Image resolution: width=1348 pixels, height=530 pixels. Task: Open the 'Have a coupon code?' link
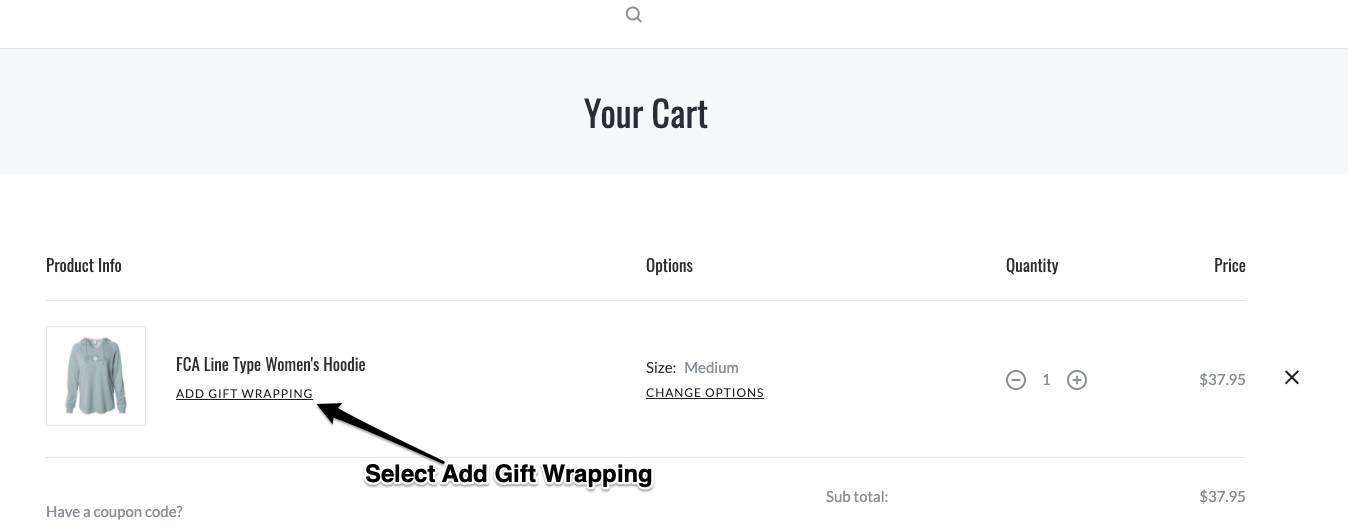click(x=114, y=512)
